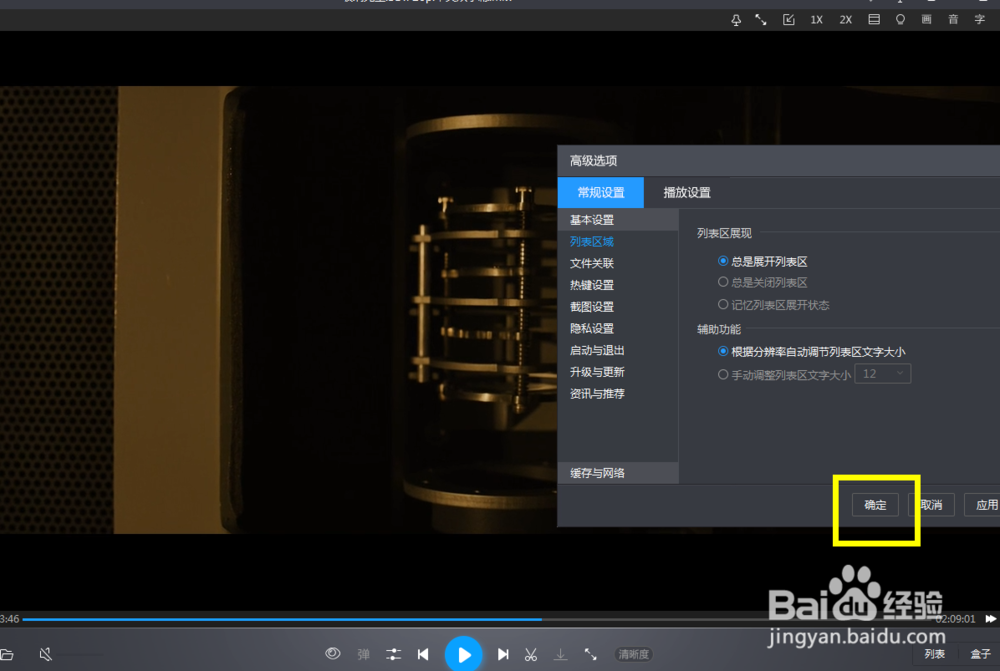Open the adjustment sliders icon
The height and width of the screenshot is (671, 1000).
[393, 654]
